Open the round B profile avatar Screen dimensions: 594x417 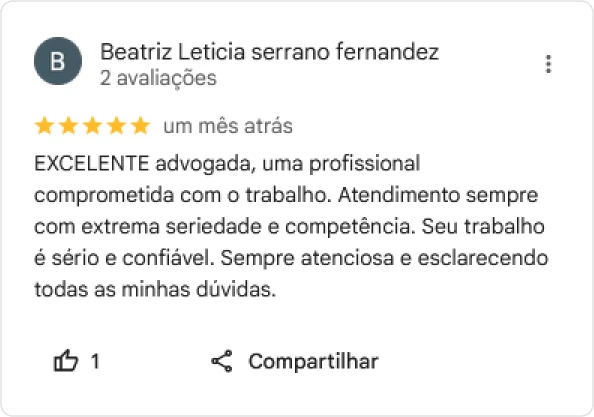coord(58,61)
